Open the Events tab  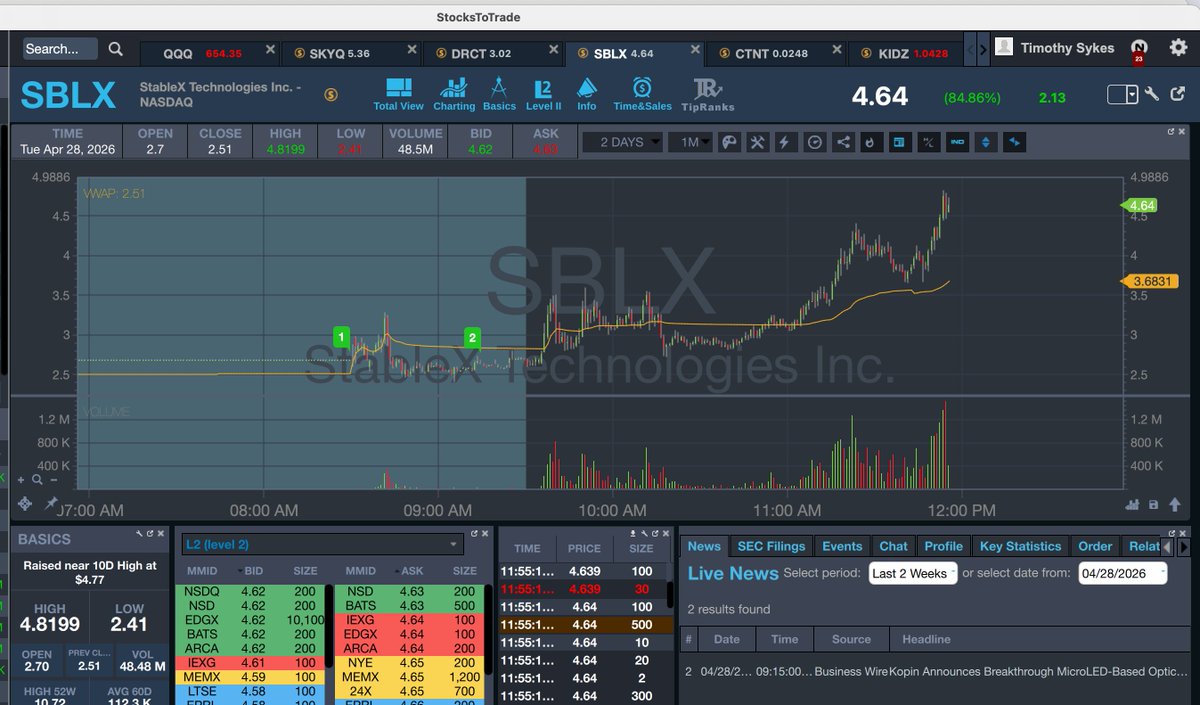click(x=842, y=546)
